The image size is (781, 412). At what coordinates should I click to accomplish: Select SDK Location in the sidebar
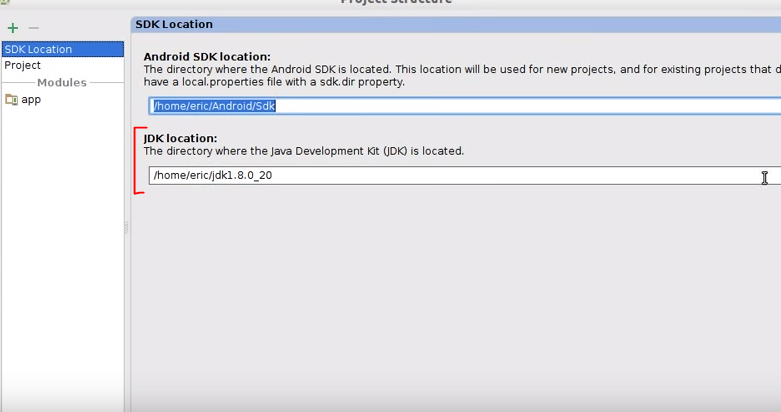(x=63, y=49)
